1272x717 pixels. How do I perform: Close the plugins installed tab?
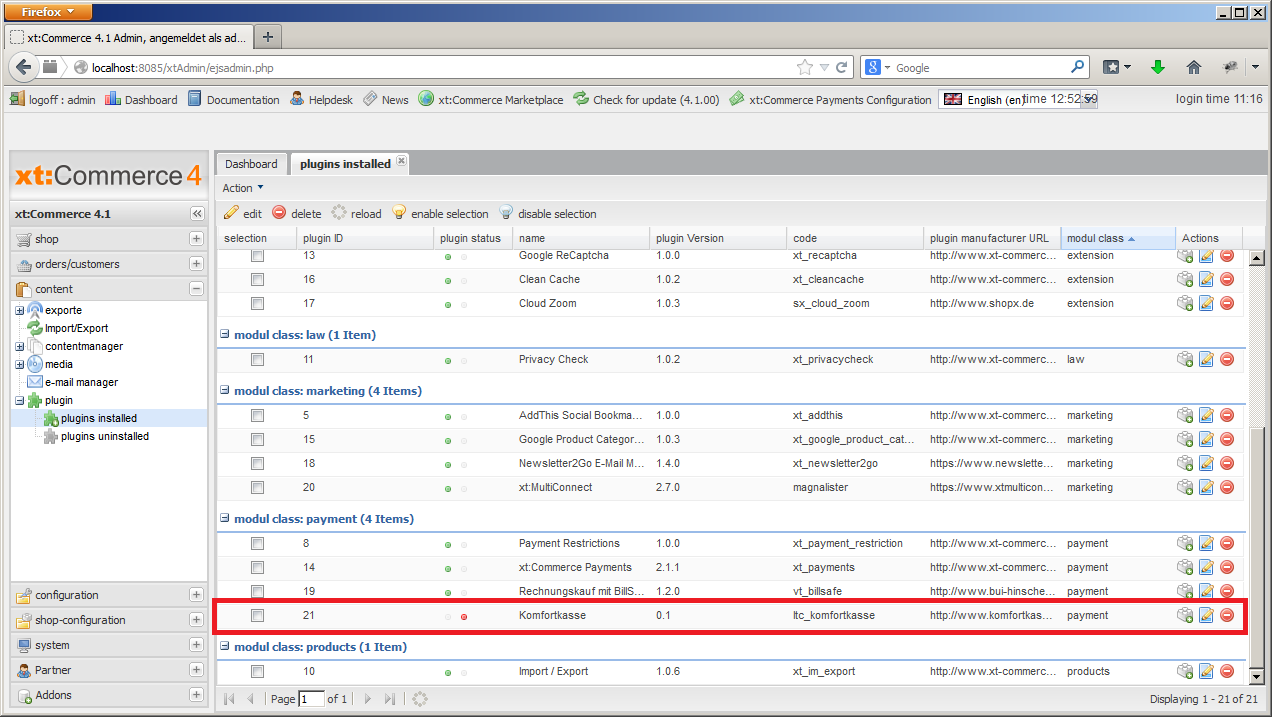[401, 160]
